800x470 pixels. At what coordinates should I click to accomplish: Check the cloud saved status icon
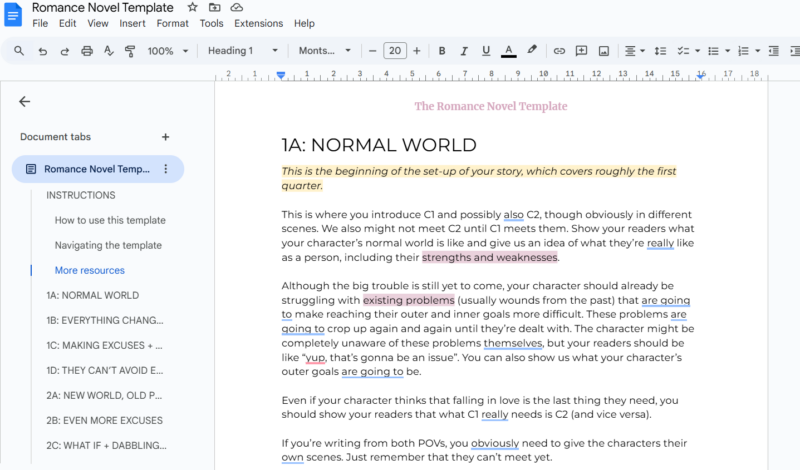pos(236,8)
